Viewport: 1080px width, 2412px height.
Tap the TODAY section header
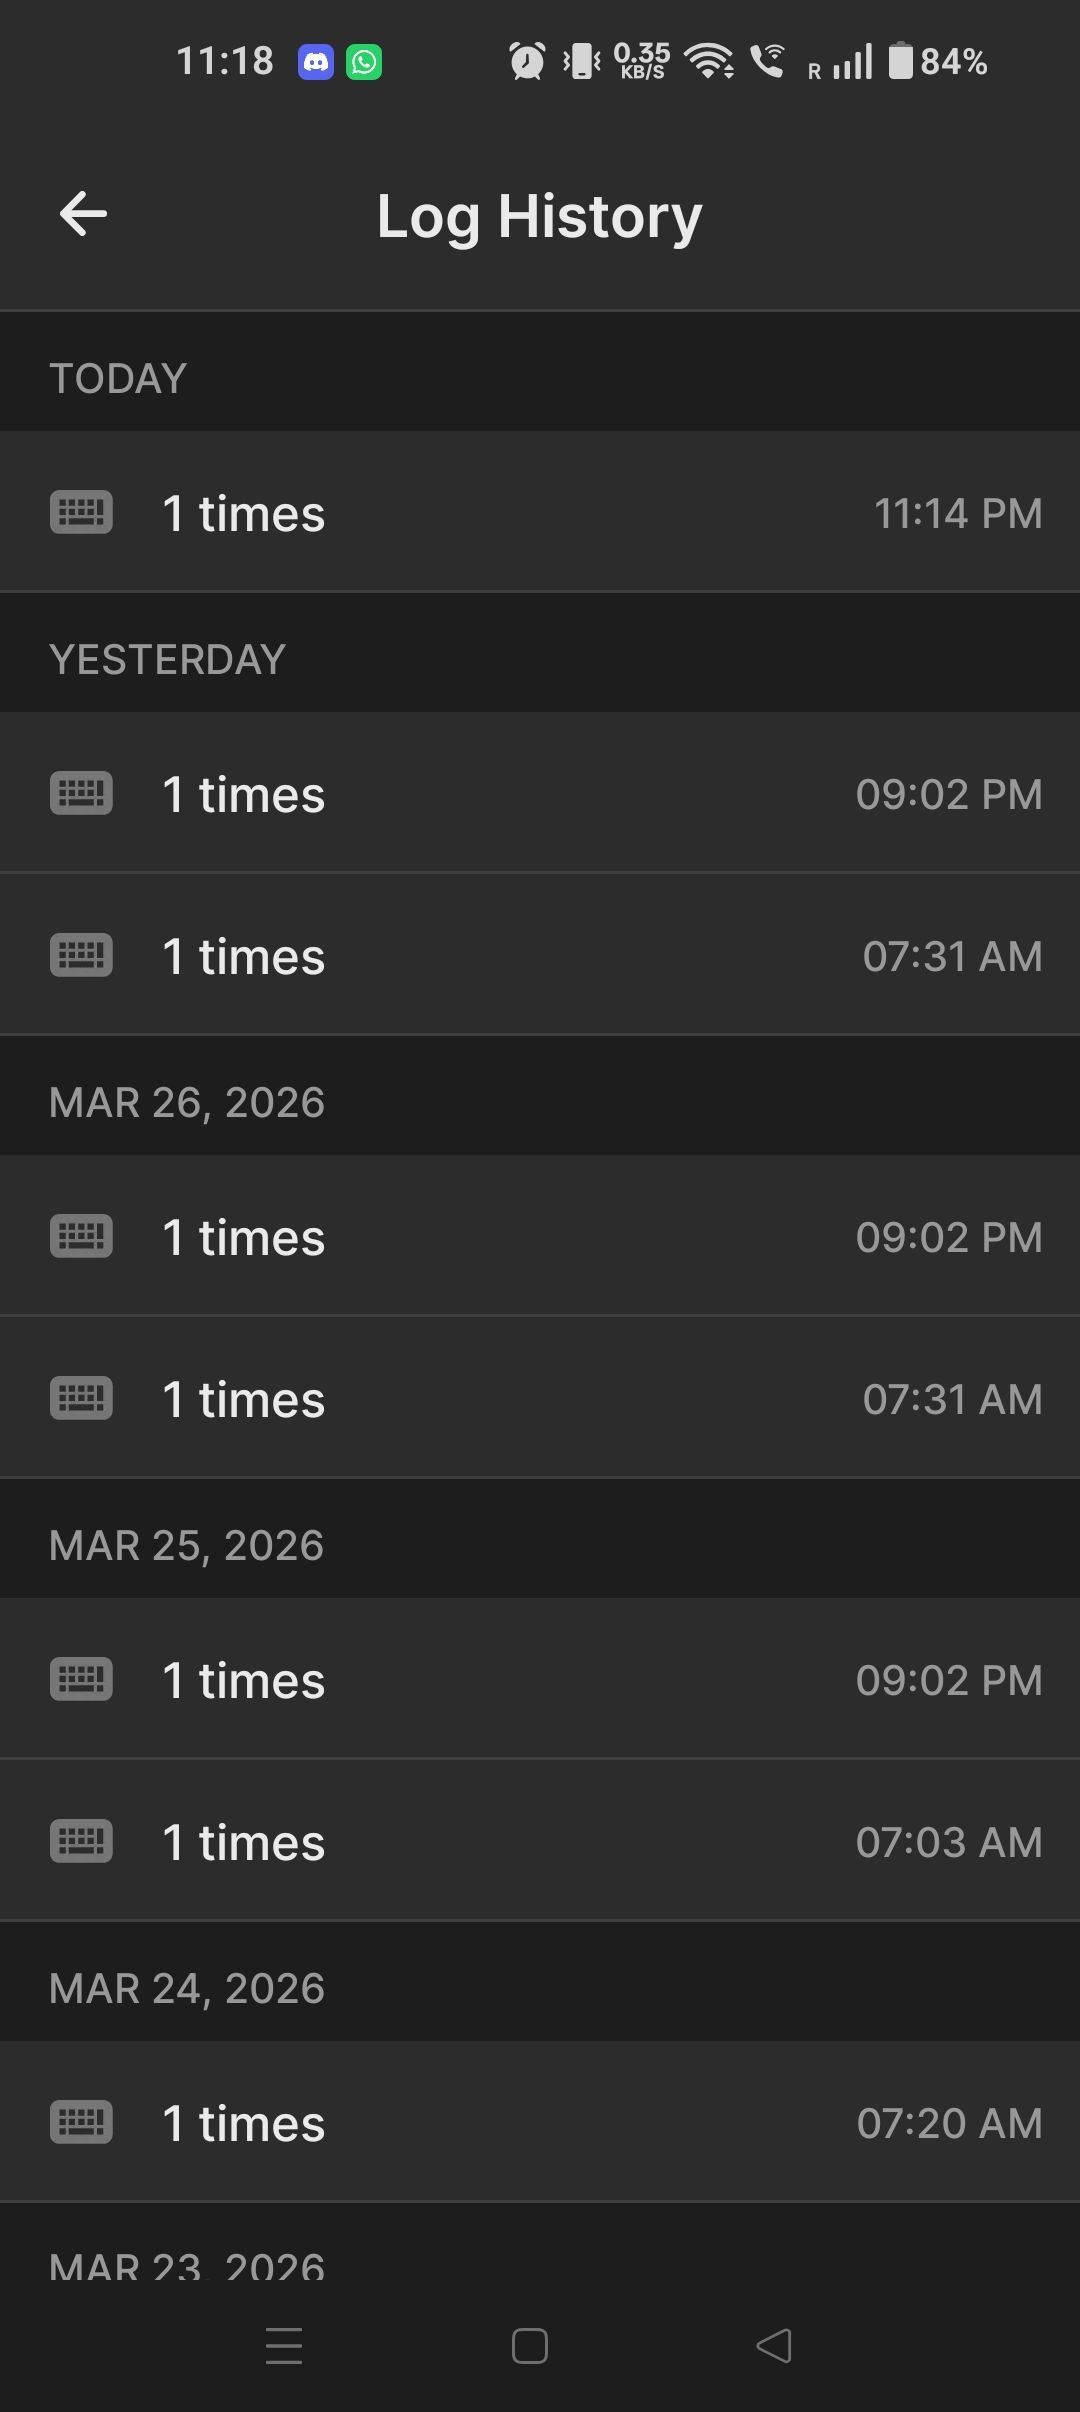pos(118,378)
